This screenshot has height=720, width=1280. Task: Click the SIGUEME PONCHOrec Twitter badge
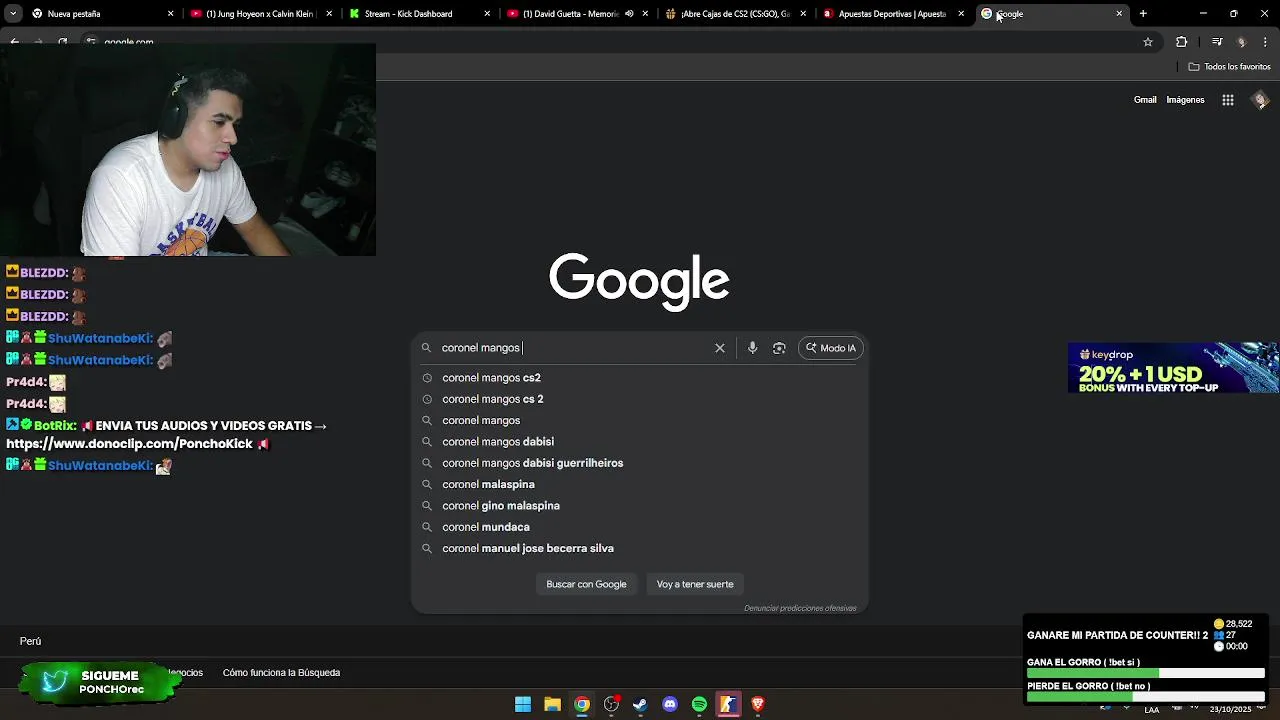click(100, 682)
